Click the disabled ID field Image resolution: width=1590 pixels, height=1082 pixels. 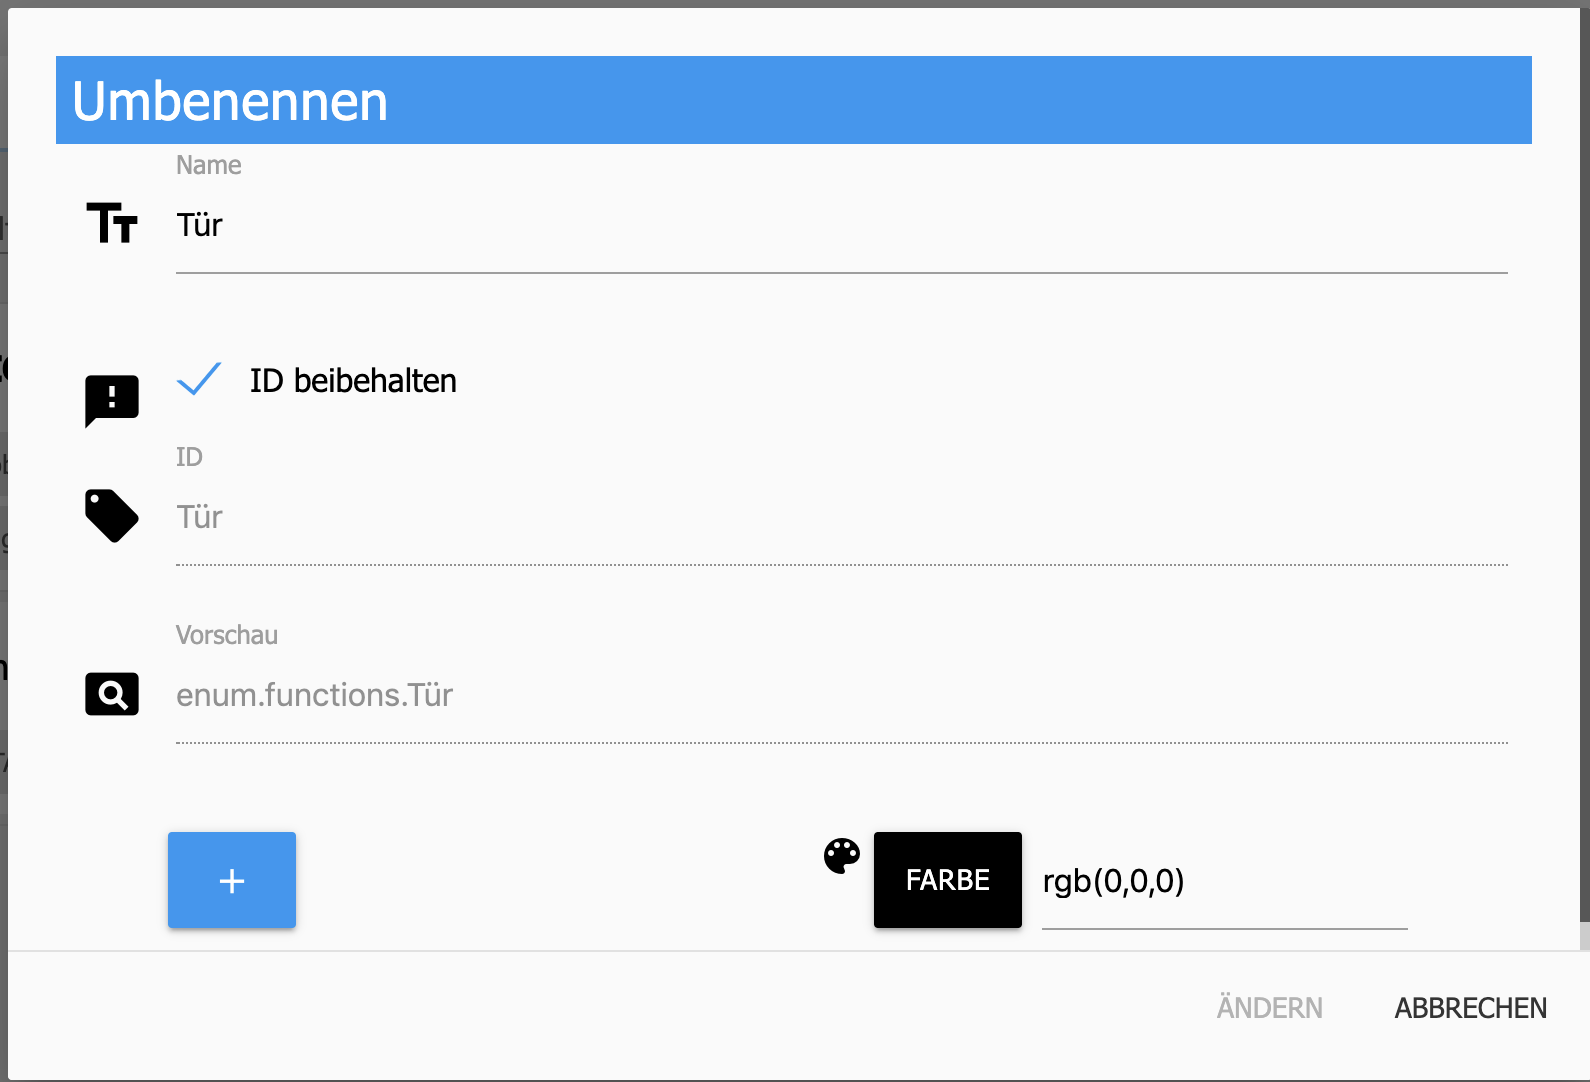coord(842,518)
